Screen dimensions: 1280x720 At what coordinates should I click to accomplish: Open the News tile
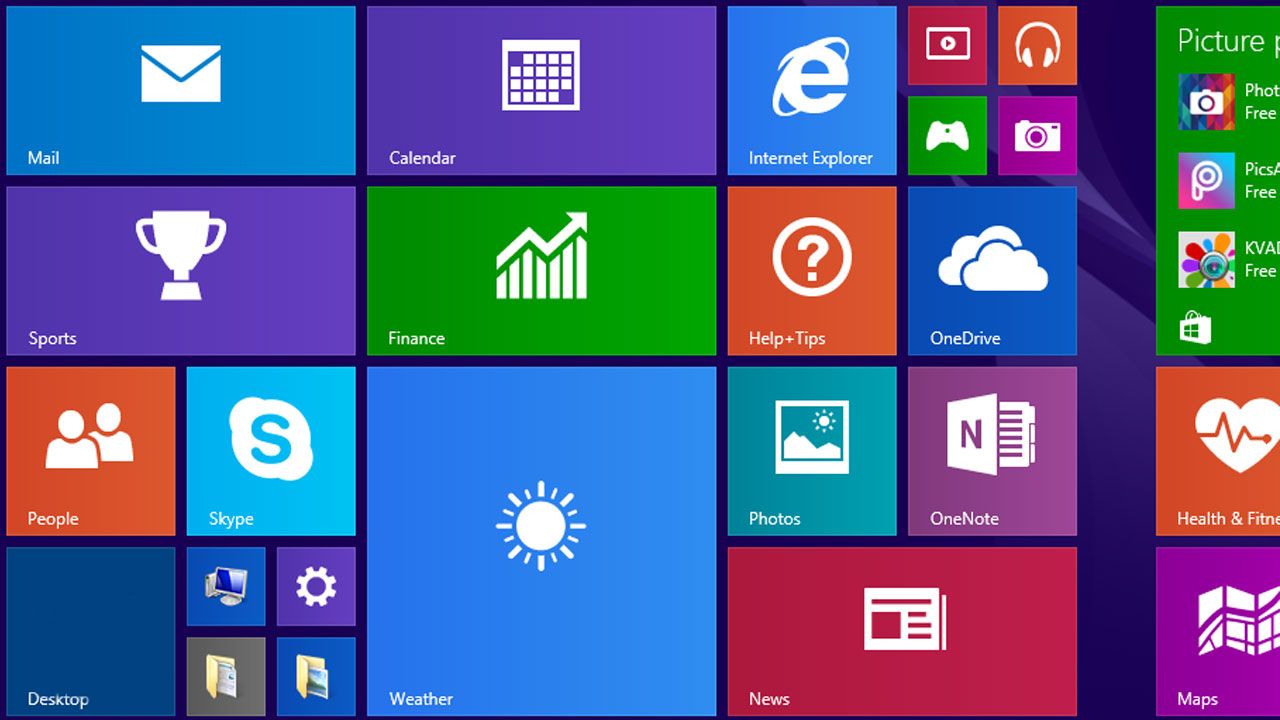[x=902, y=631]
